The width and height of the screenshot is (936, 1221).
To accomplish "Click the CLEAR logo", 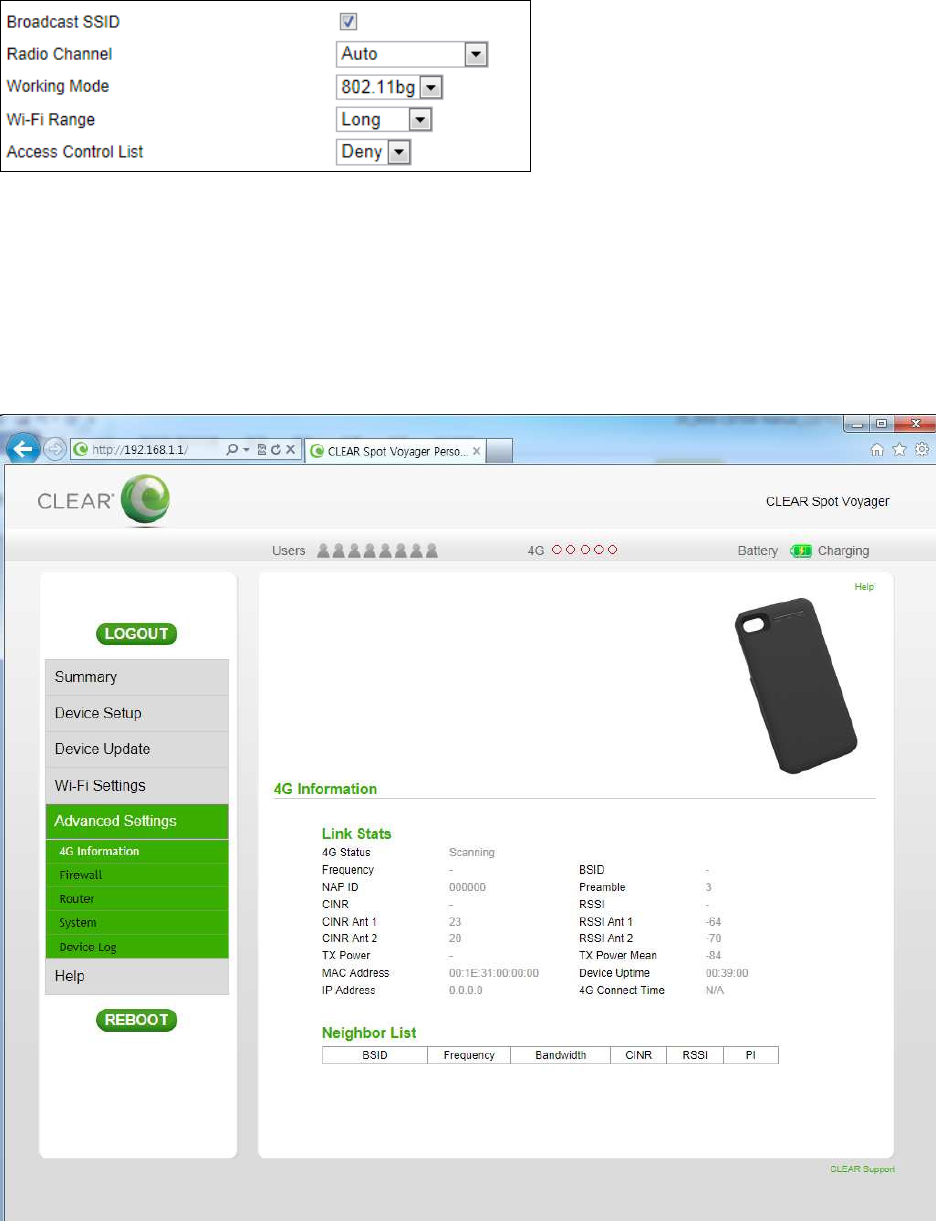I will click(103, 500).
